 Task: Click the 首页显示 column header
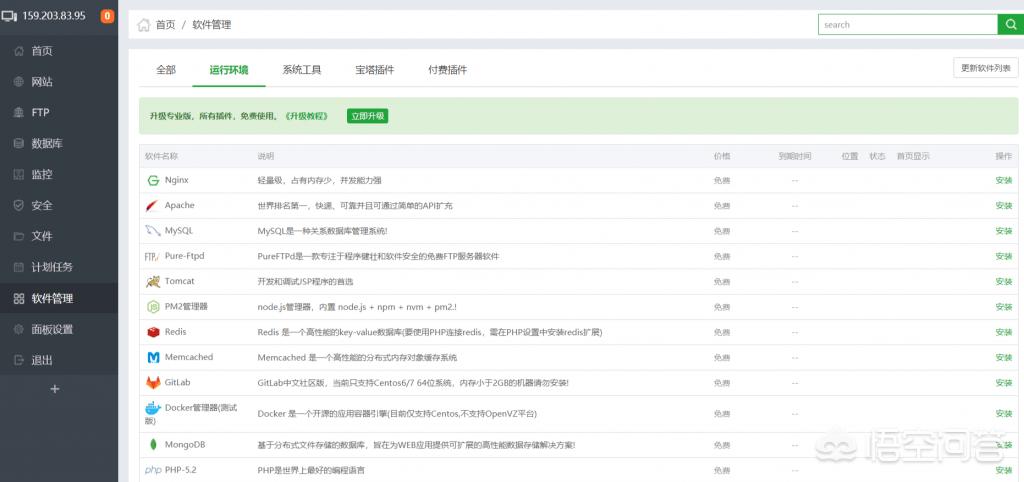pyautogui.click(x=913, y=157)
